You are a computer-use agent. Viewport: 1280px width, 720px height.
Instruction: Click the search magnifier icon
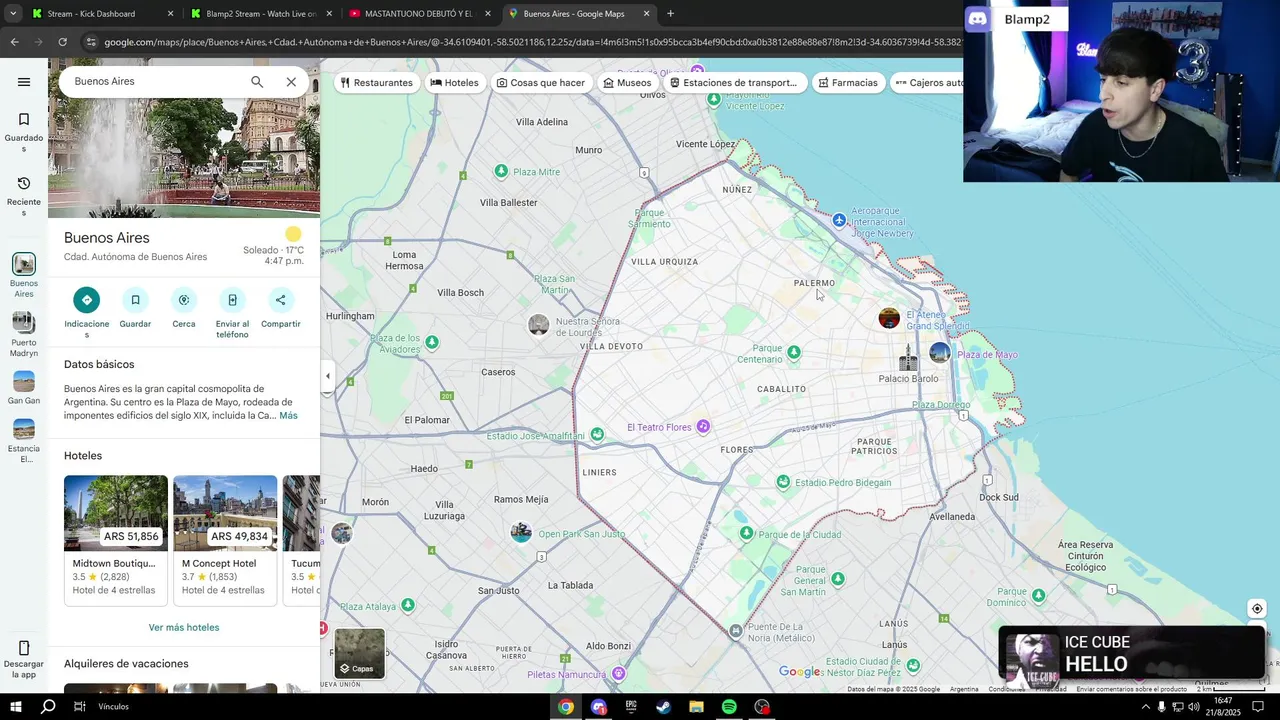[x=257, y=82]
